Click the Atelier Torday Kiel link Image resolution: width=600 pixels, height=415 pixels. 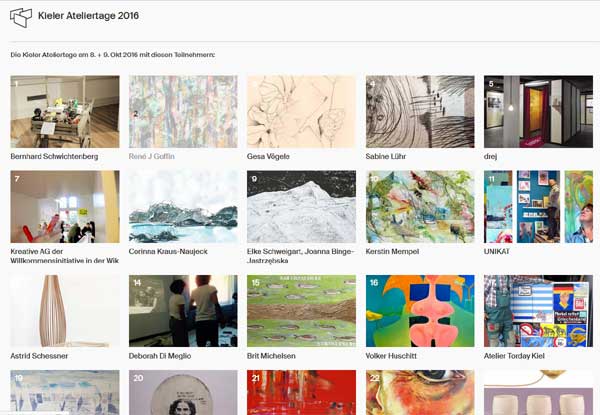point(514,356)
